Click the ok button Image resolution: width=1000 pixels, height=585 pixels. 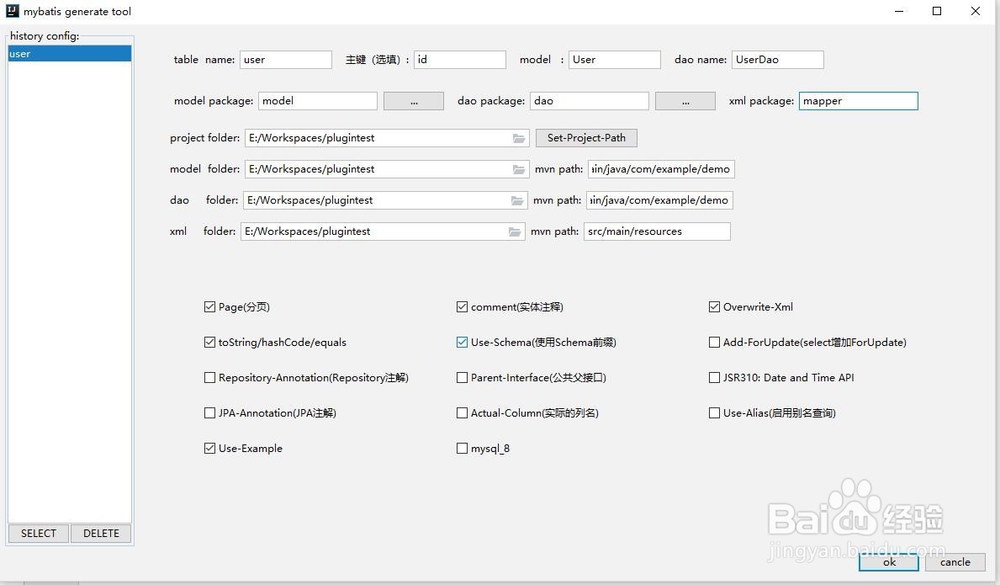[888, 562]
